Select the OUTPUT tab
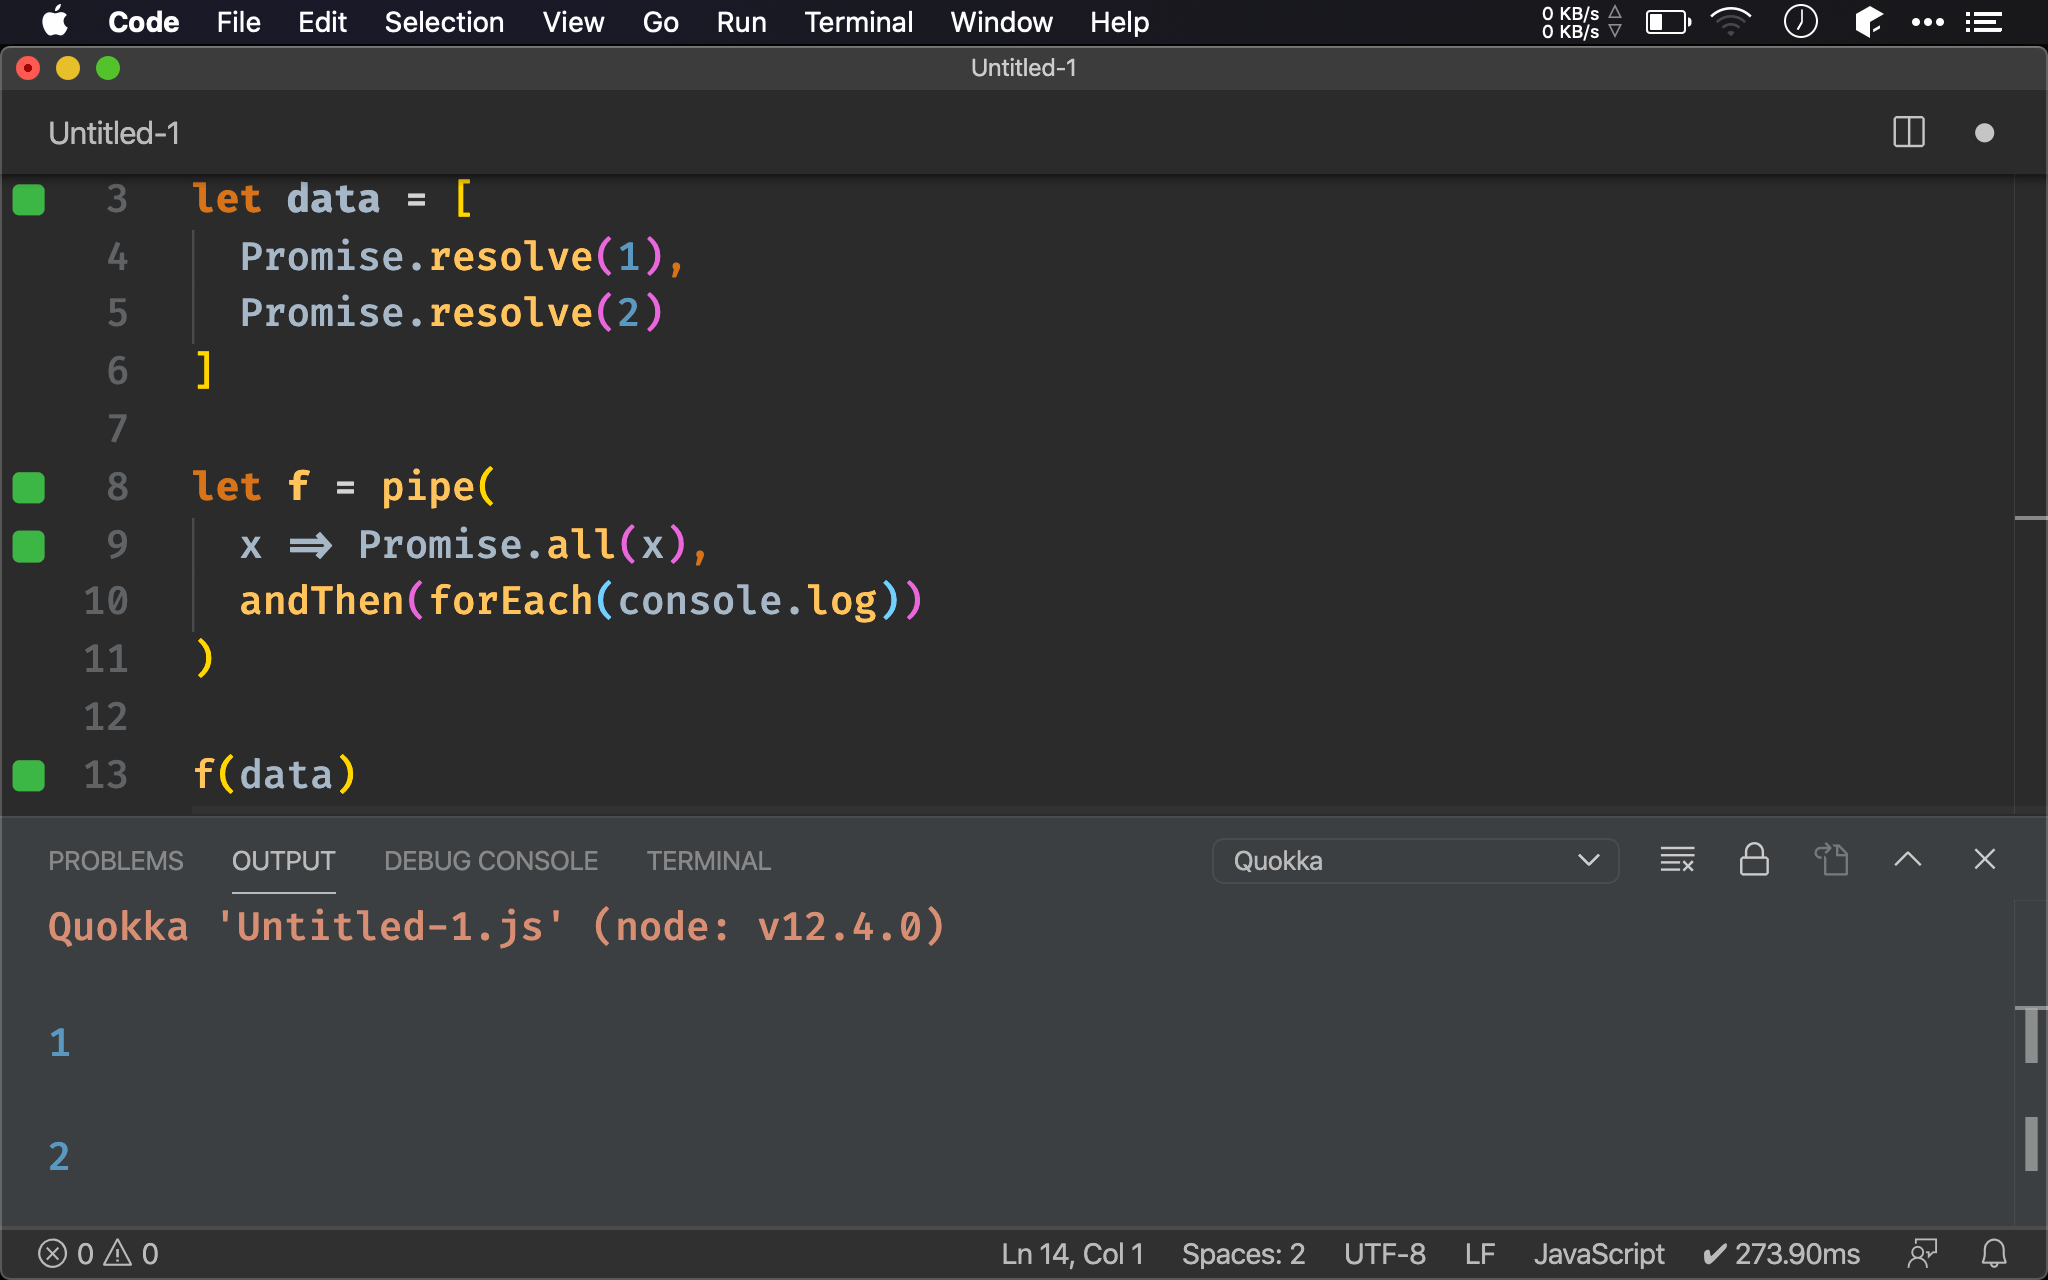The image size is (2048, 1280). point(283,861)
